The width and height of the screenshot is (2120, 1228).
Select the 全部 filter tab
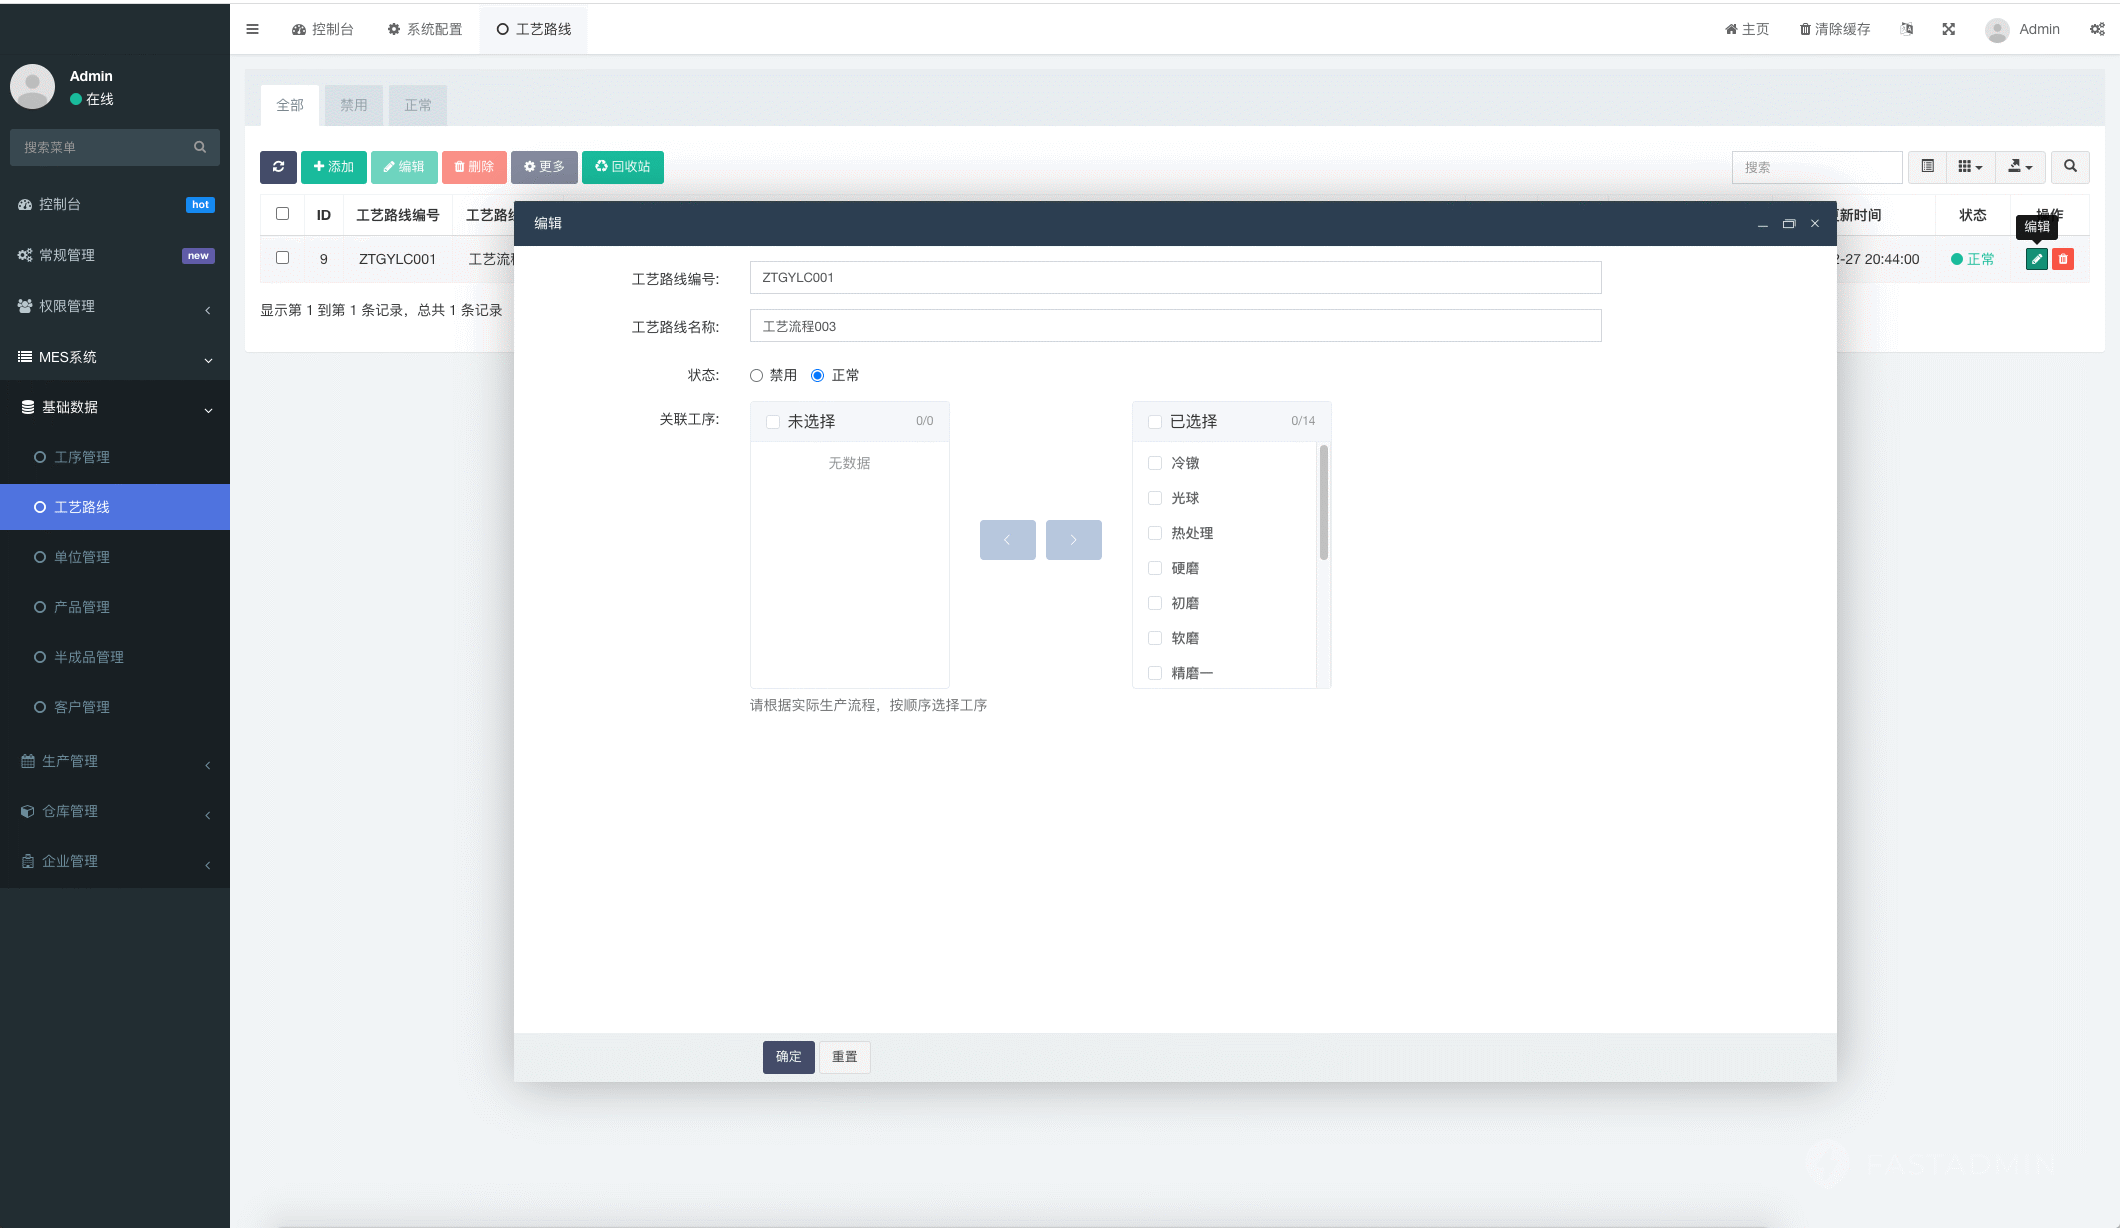coord(290,105)
